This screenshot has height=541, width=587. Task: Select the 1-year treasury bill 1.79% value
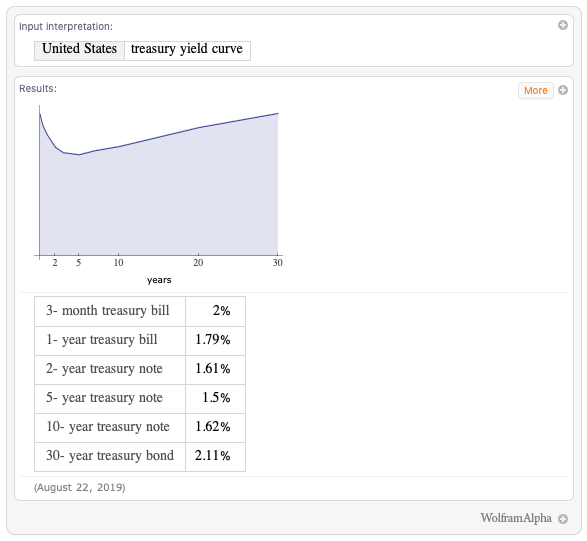(x=213, y=340)
